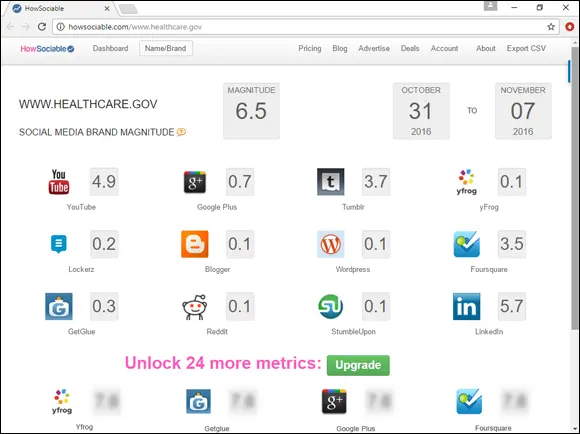
Task: Click the Foursquare score 3.5
Action: pyautogui.click(x=512, y=244)
